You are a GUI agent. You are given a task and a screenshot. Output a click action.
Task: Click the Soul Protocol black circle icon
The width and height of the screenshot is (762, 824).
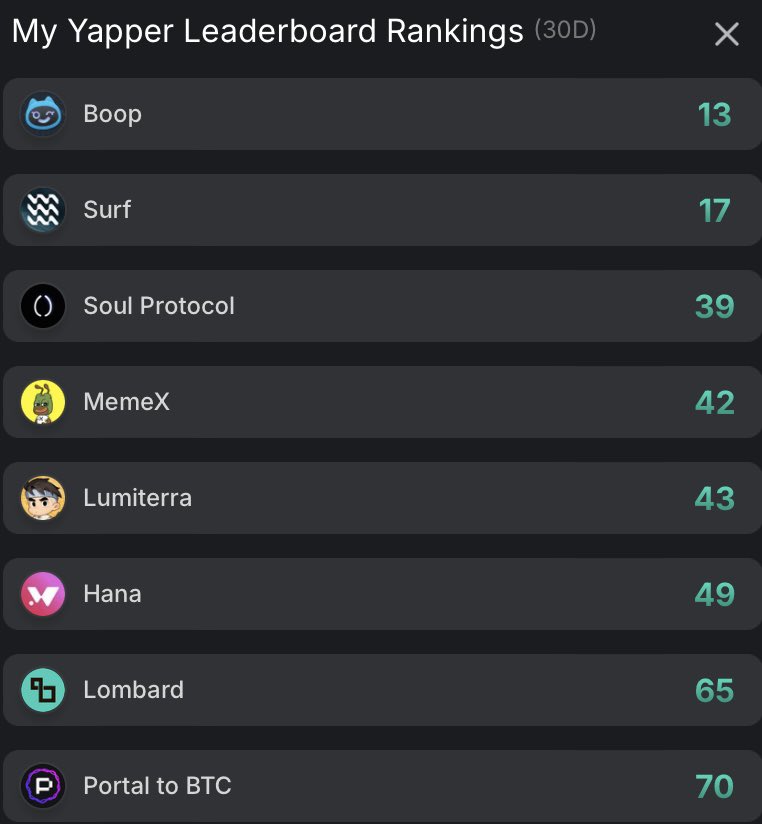pos(43,306)
